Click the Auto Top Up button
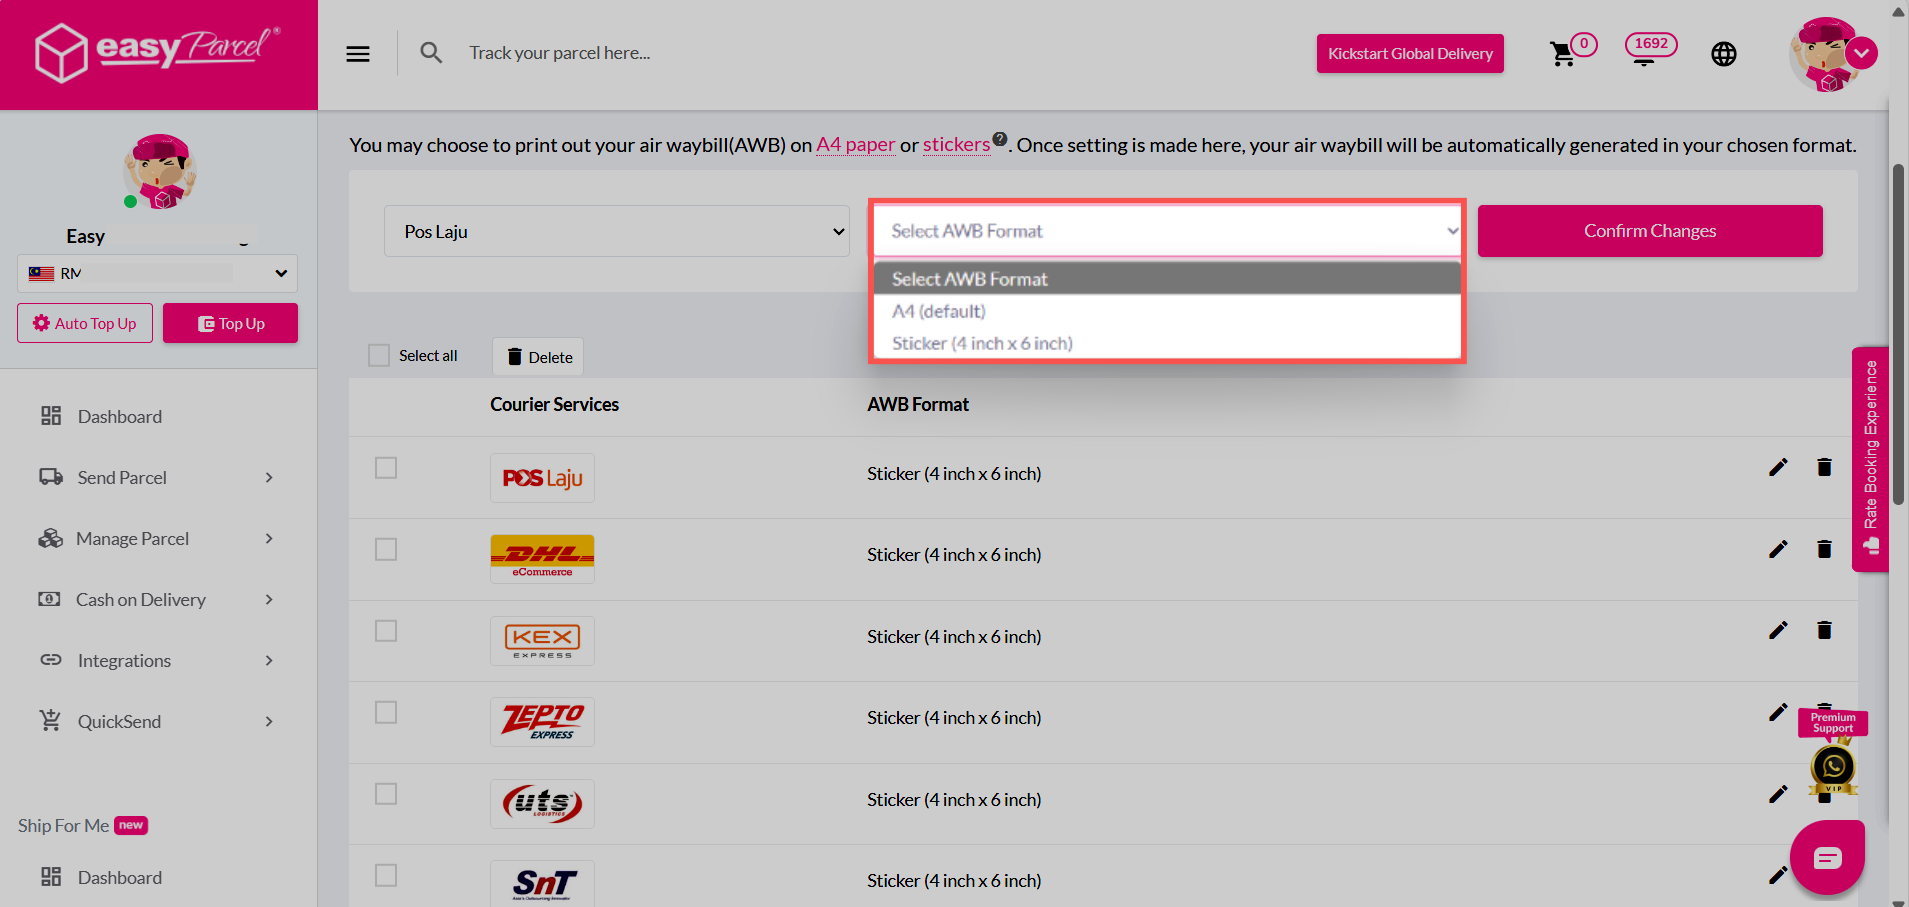Image resolution: width=1909 pixels, height=907 pixels. coord(85,323)
